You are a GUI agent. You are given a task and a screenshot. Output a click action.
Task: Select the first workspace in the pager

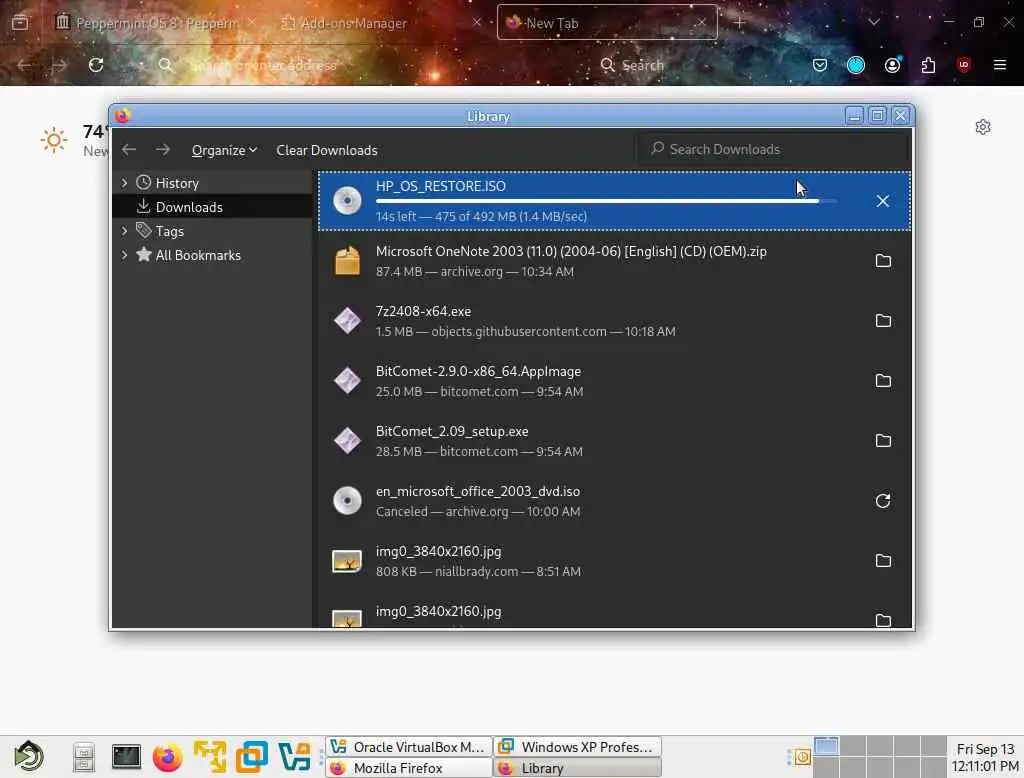point(825,746)
